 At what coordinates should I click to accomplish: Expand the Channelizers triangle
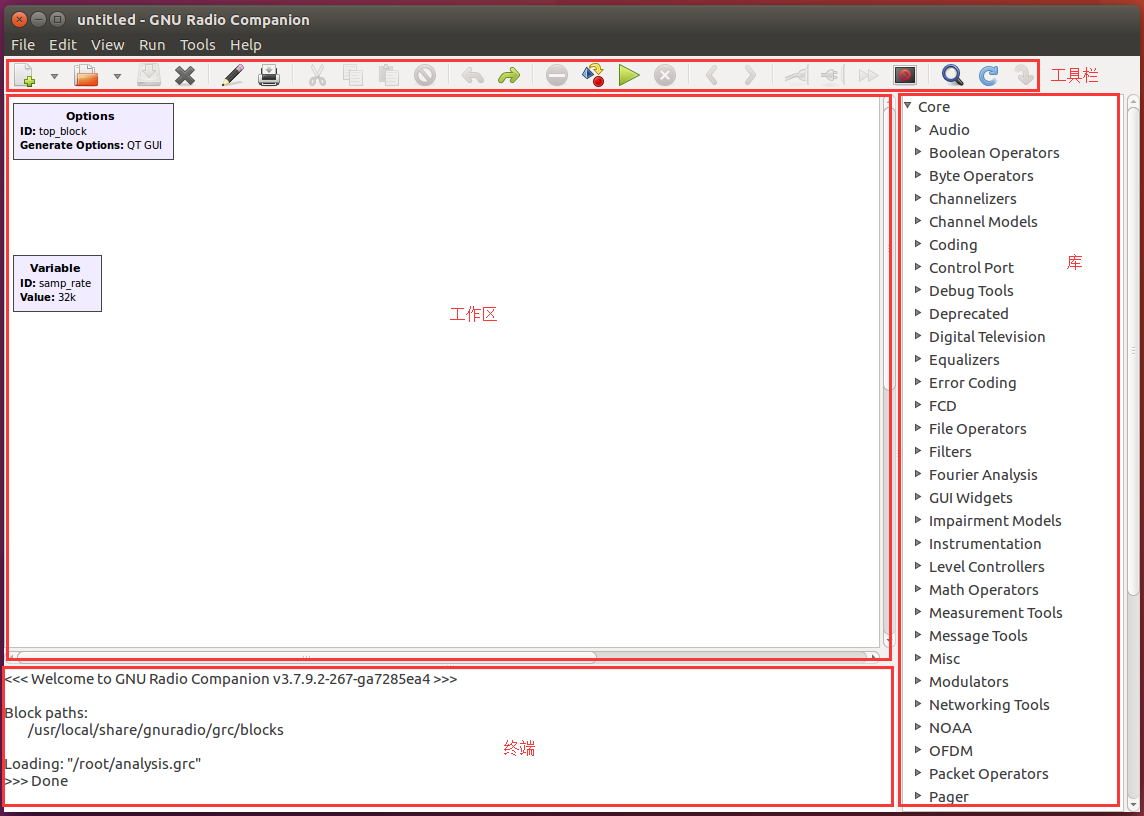918,198
